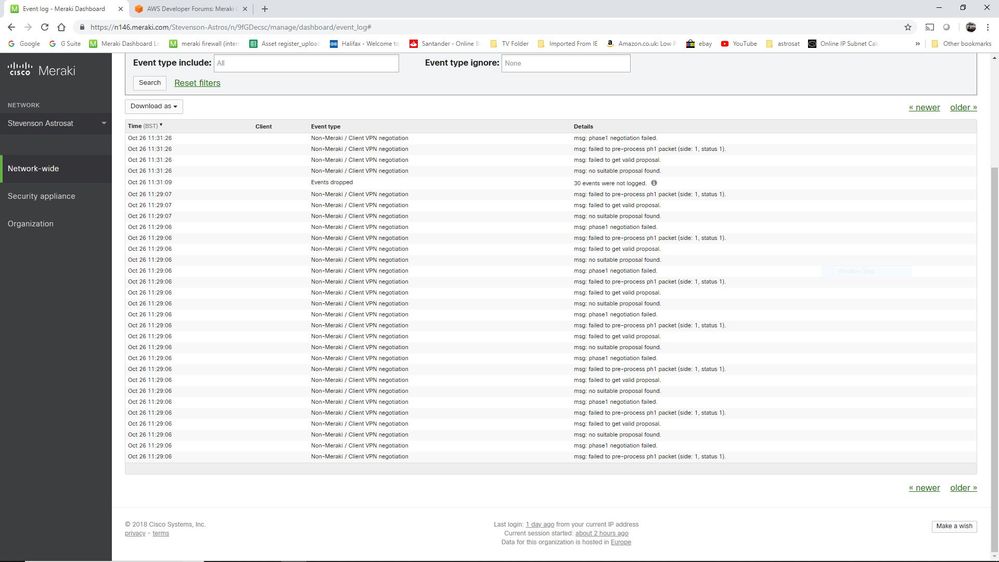
Task: Reload the current page
Action: (x=45, y=27)
